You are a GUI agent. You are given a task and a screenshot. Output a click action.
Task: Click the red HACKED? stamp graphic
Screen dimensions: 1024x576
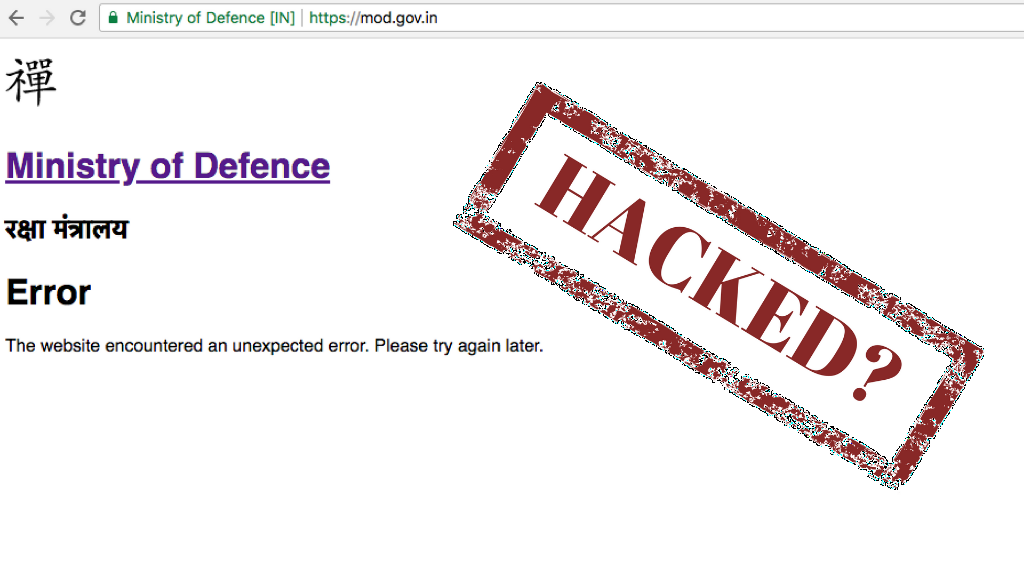718,285
